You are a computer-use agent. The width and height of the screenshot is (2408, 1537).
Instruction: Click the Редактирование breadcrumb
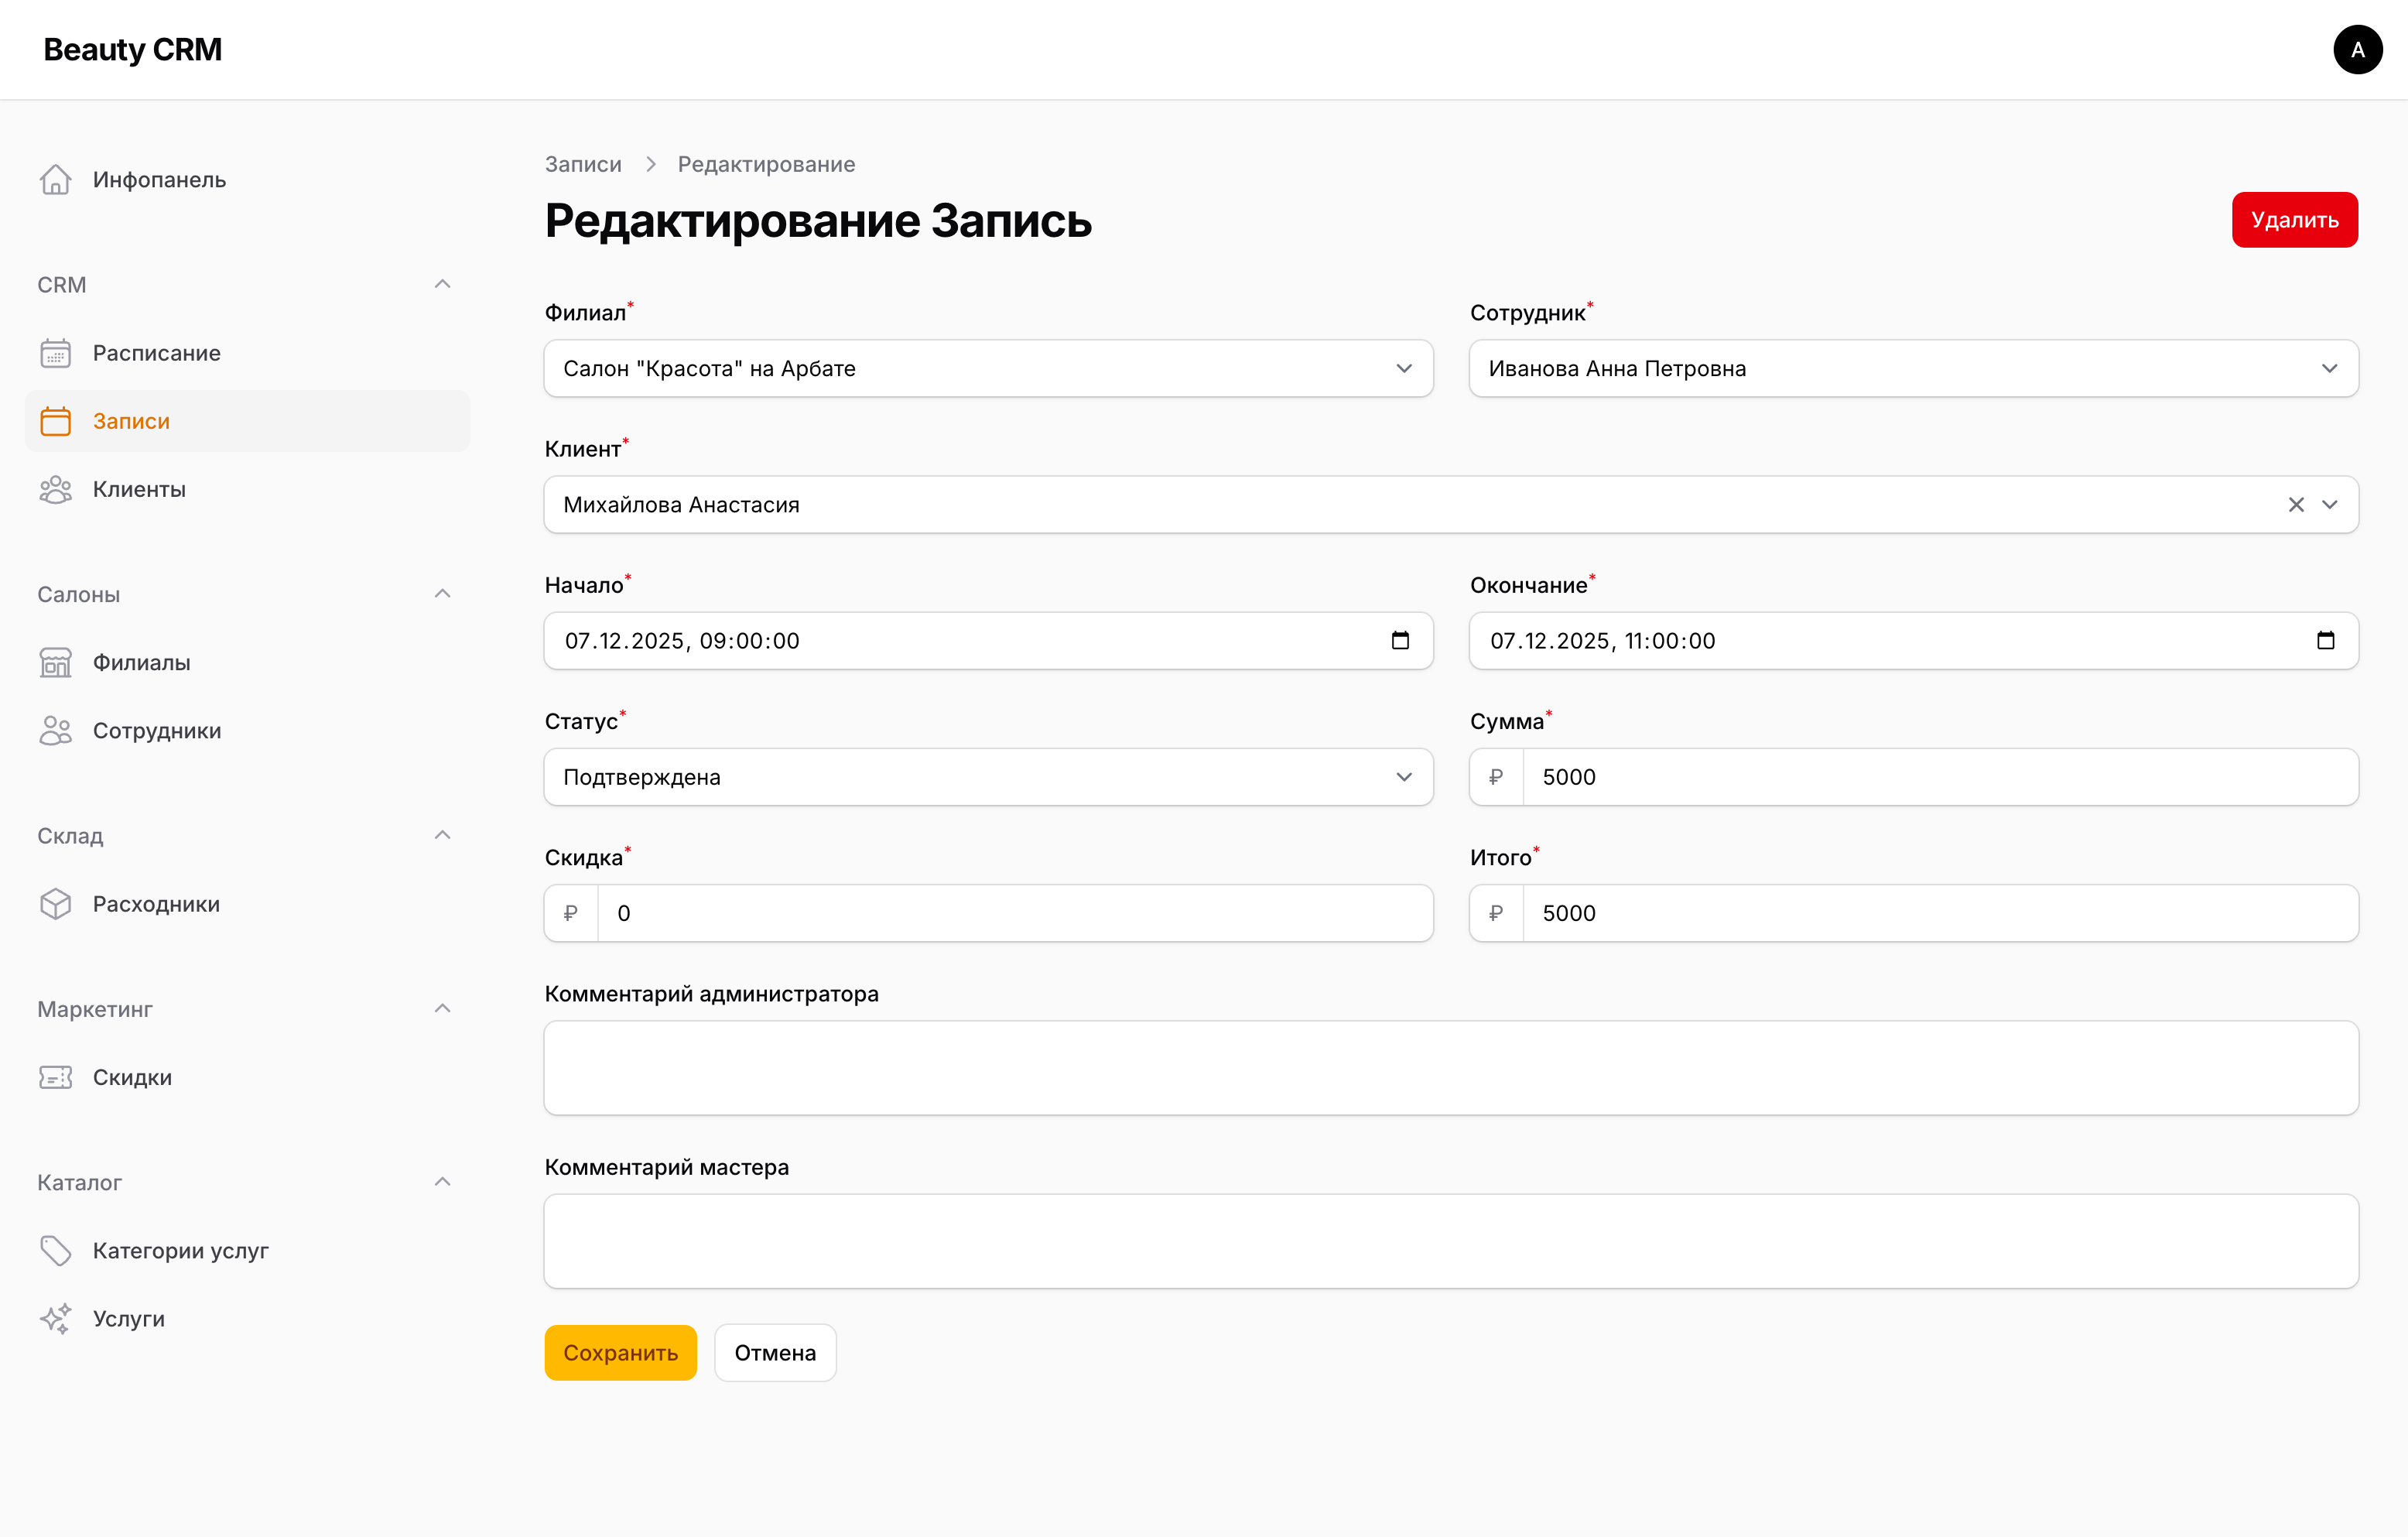click(766, 164)
